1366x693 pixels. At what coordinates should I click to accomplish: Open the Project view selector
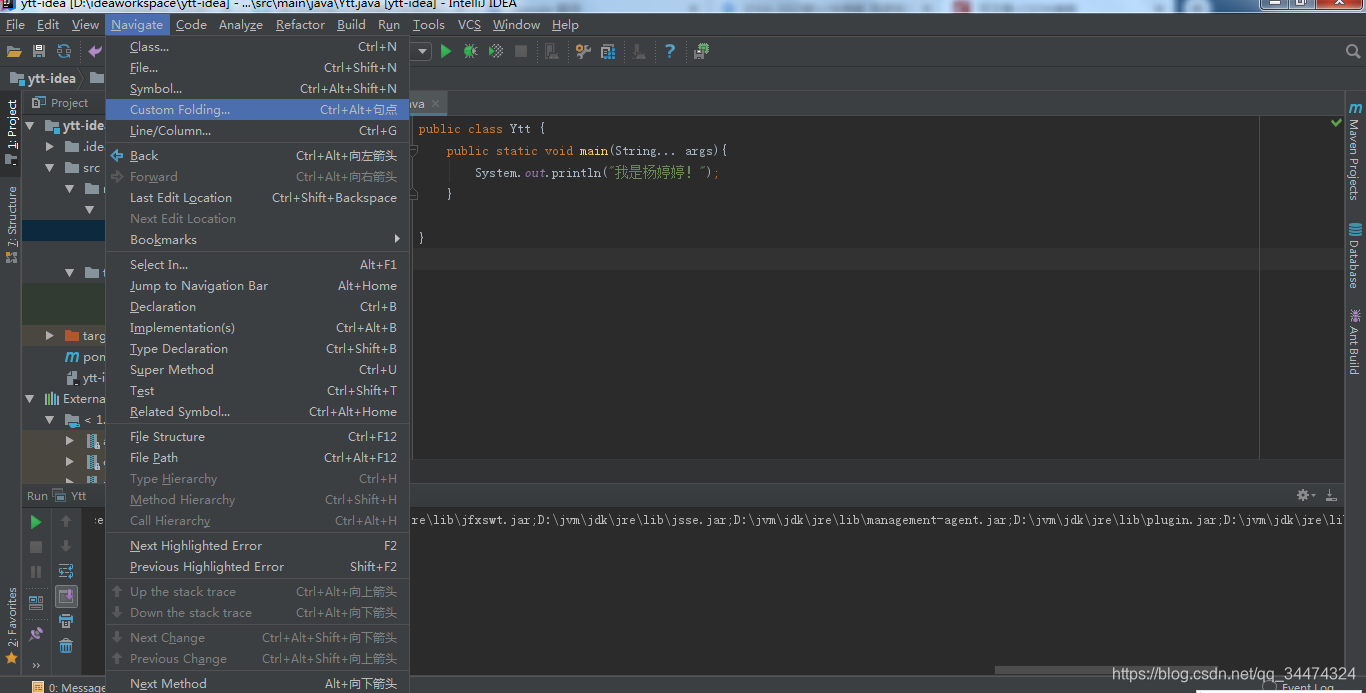click(x=60, y=103)
